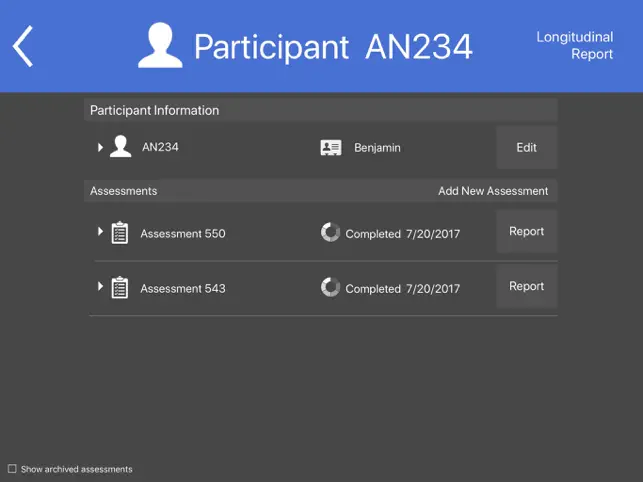The height and width of the screenshot is (482, 643).
Task: Enable Show archived assessments checkbox
Action: point(12,468)
